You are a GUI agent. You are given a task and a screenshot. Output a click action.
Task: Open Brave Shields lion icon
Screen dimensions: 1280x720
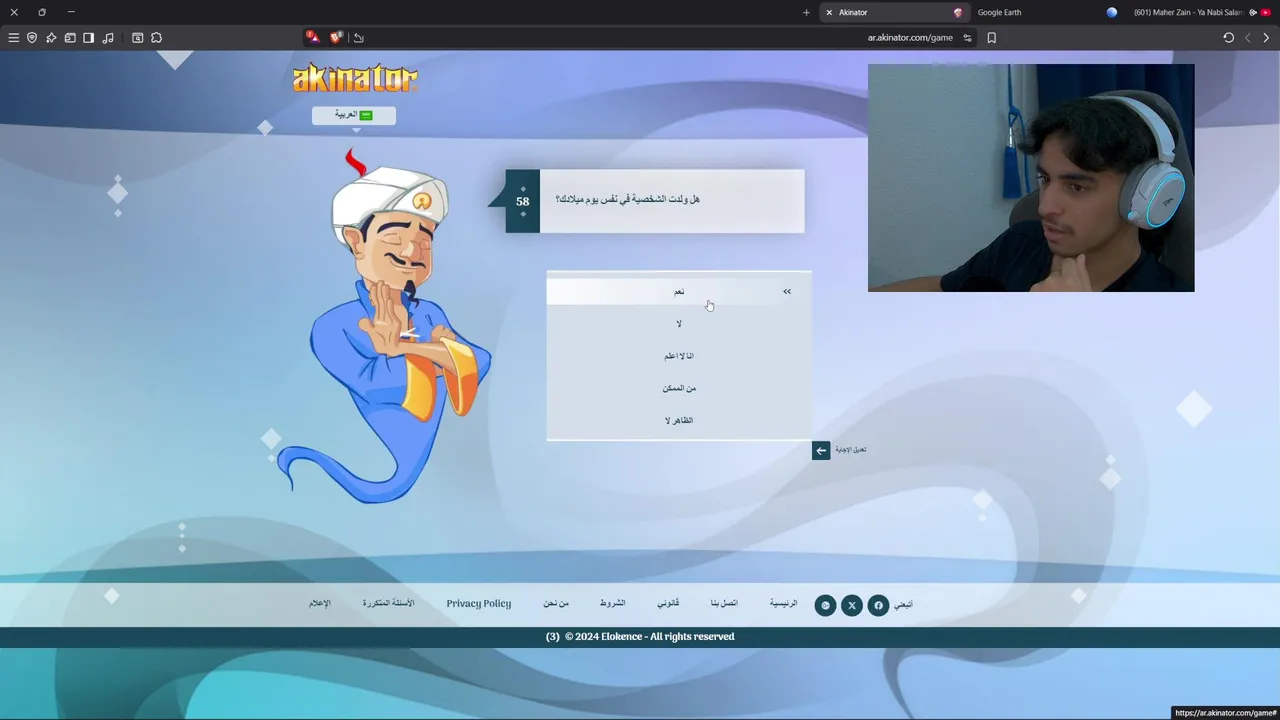tap(336, 37)
